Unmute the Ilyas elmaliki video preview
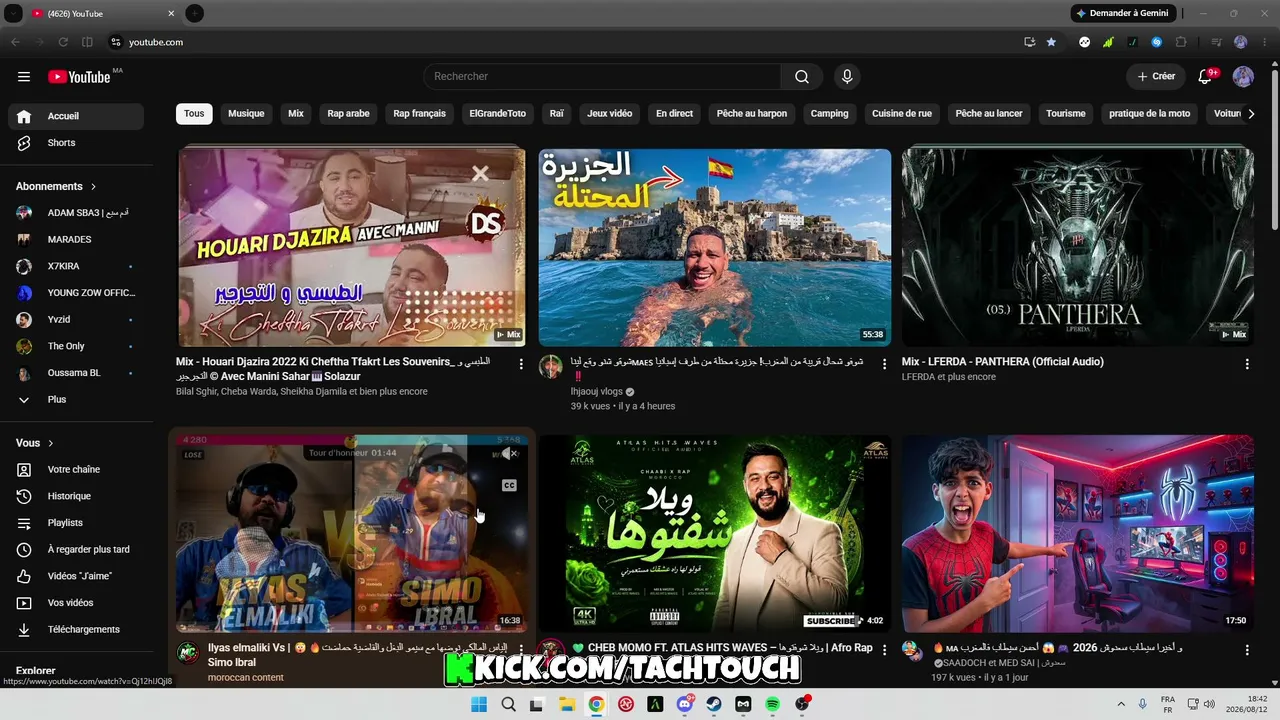Screen dimensions: 1280x720 coord(508,454)
